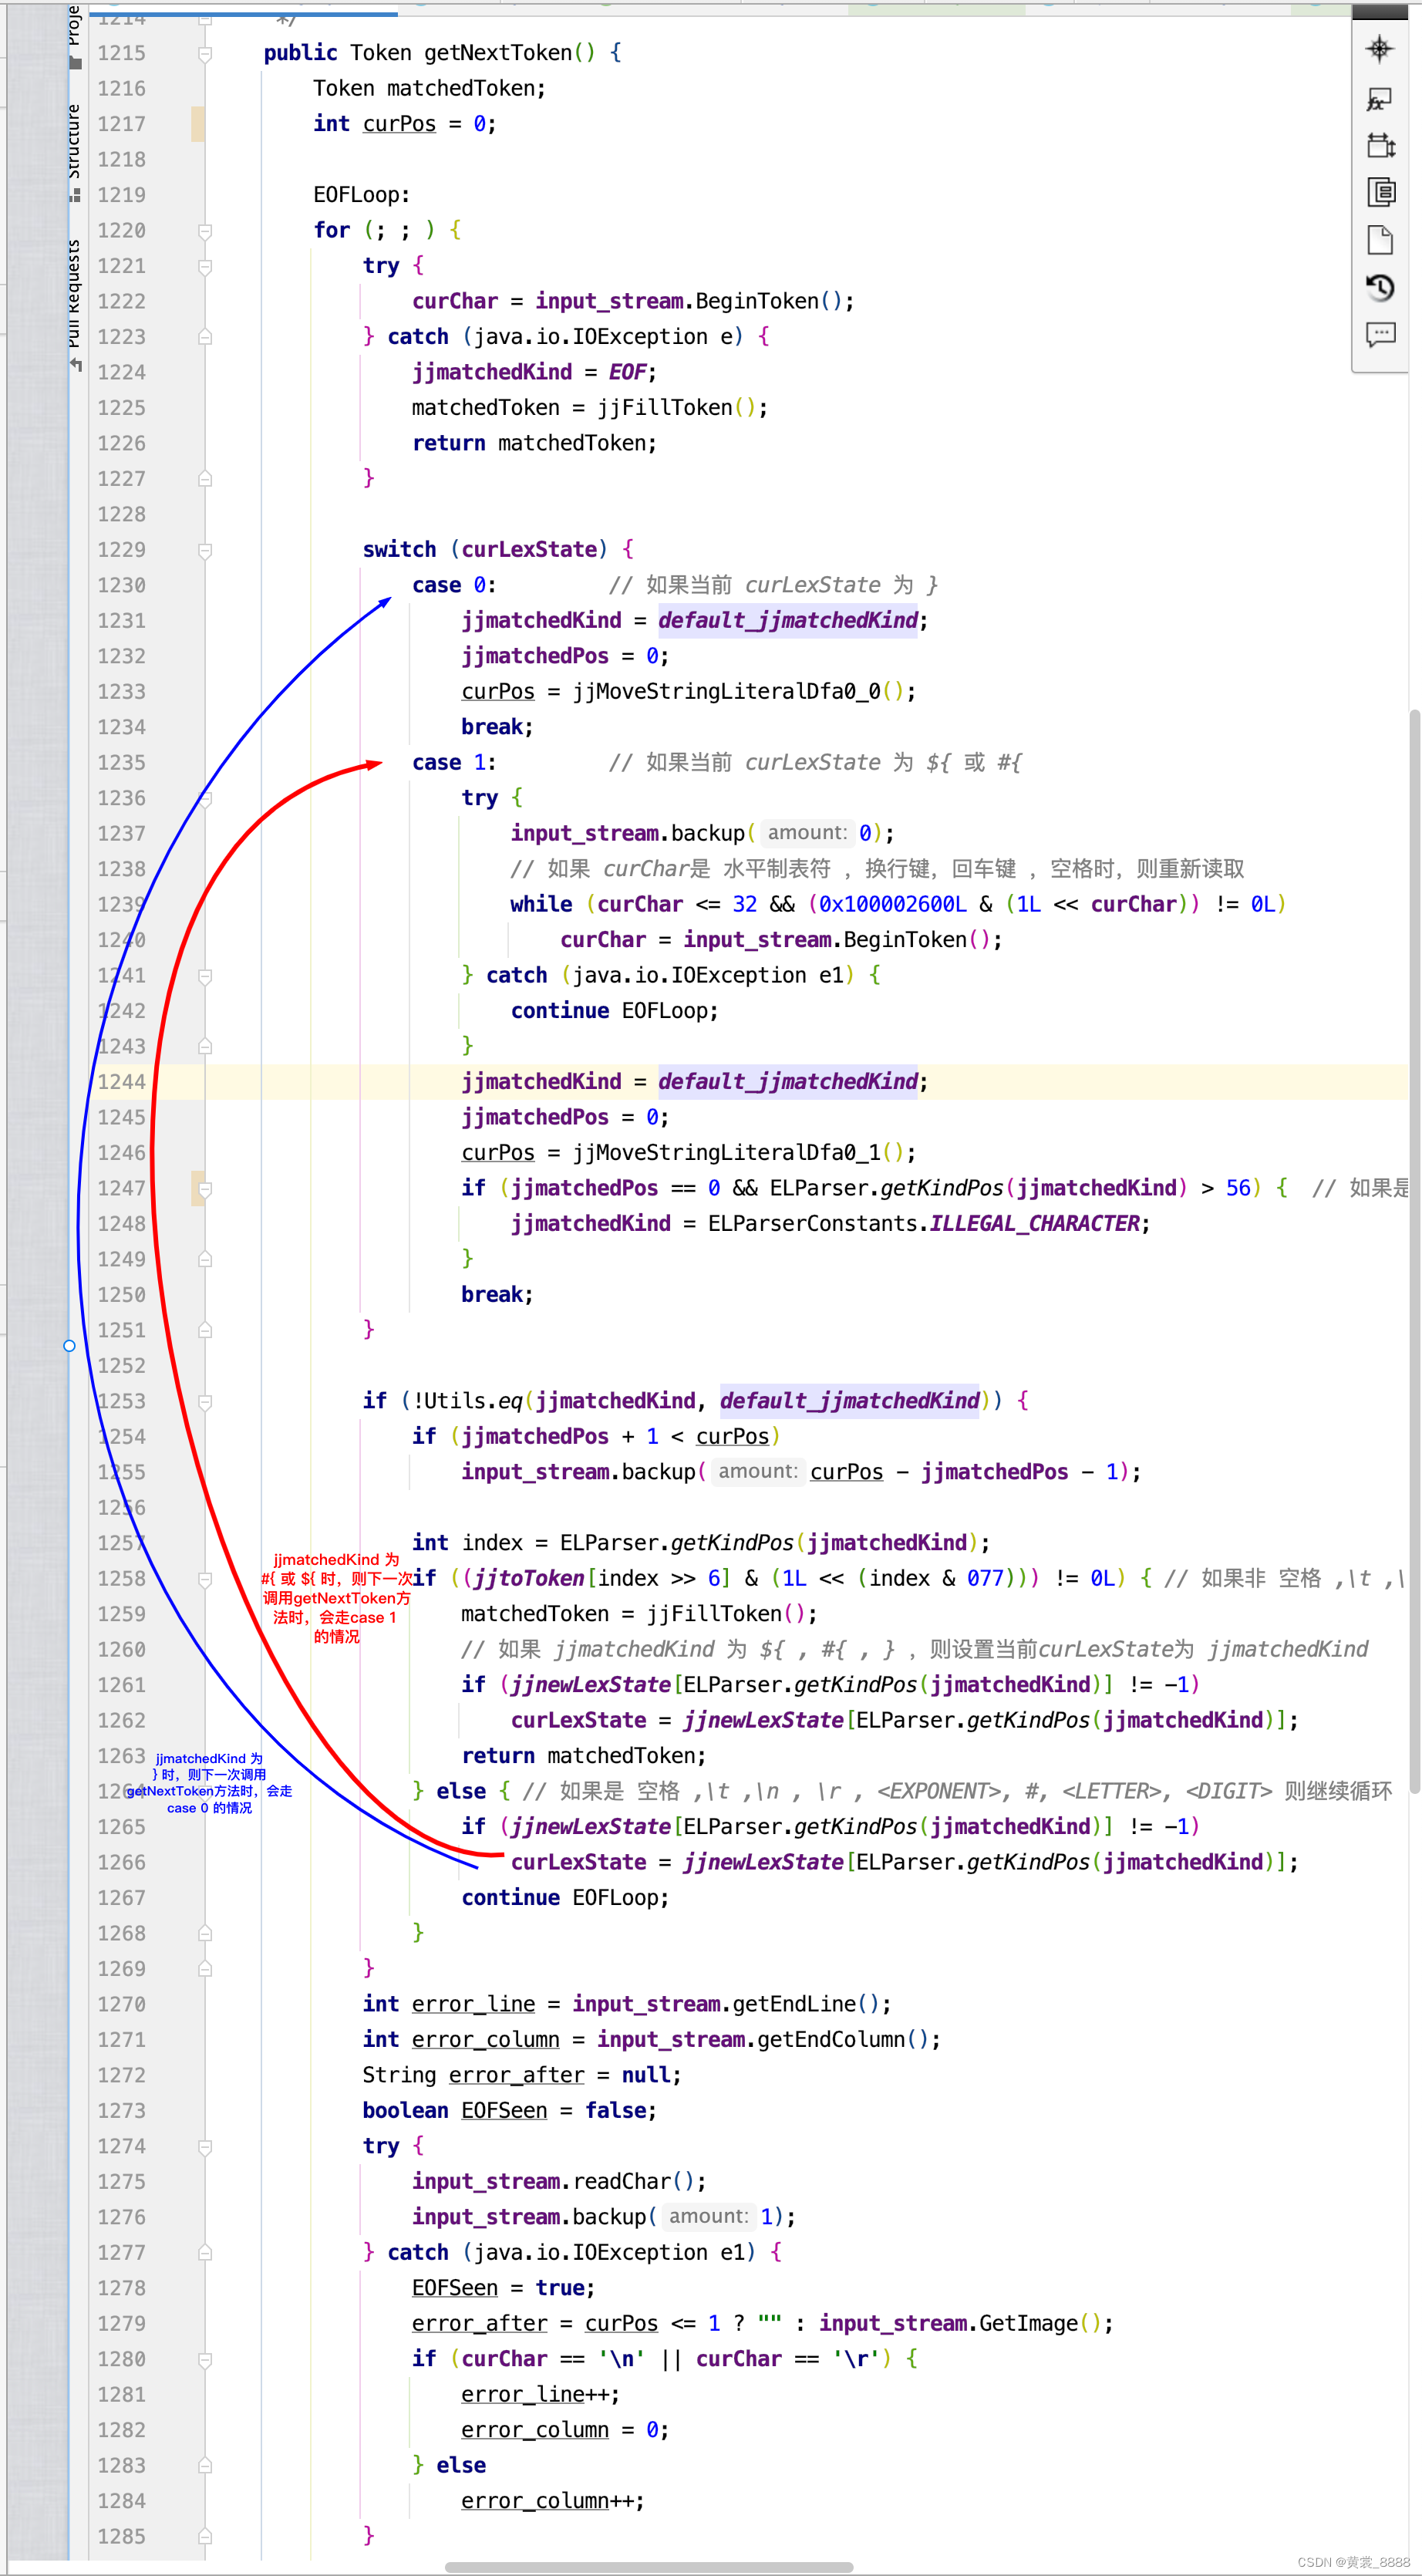Viewport: 1422px width, 2576px height.
Task: Click the speech bubble comments icon
Action: (1381, 334)
